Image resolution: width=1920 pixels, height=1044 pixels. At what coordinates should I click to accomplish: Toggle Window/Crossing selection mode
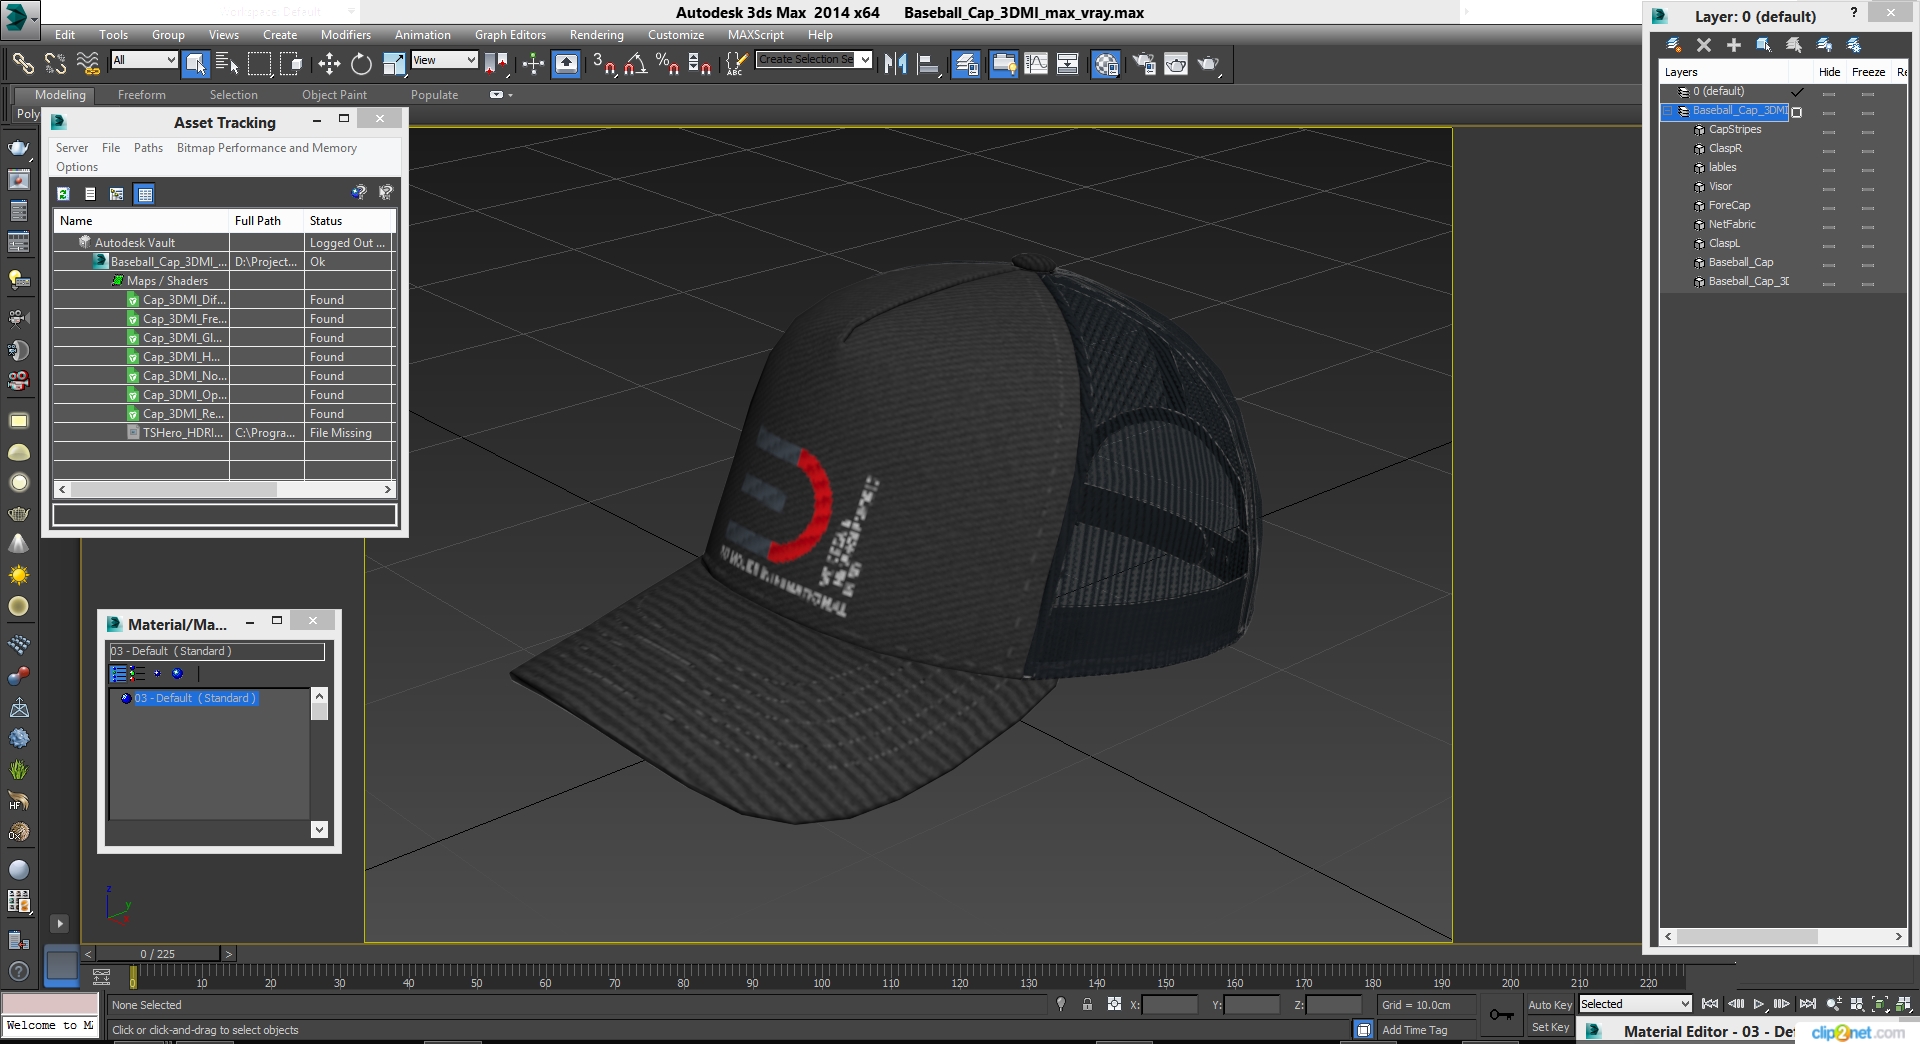(x=291, y=64)
